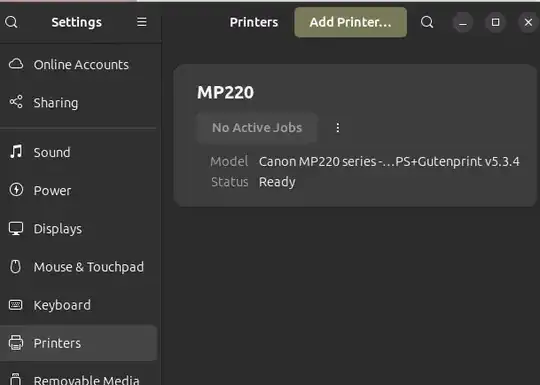This screenshot has width=540, height=385.
Task: Click the Power lightning icon
Action: click(16, 190)
